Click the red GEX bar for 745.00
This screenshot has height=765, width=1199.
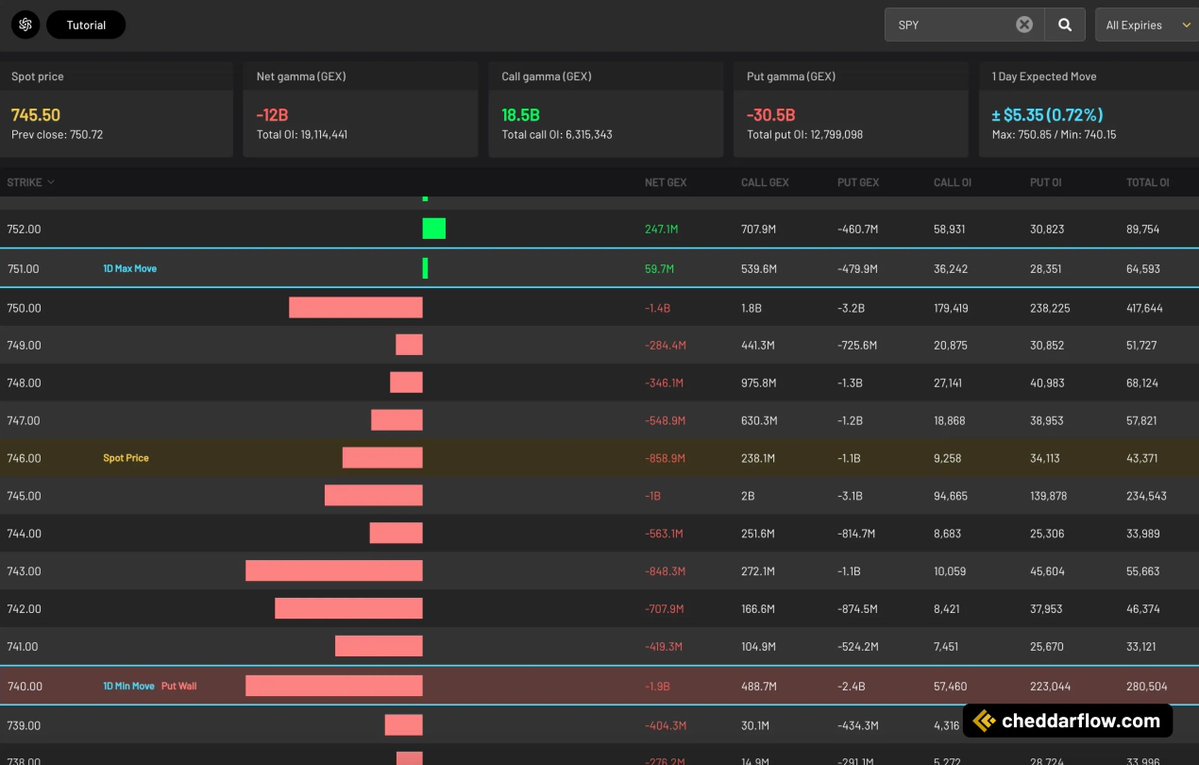(x=373, y=495)
